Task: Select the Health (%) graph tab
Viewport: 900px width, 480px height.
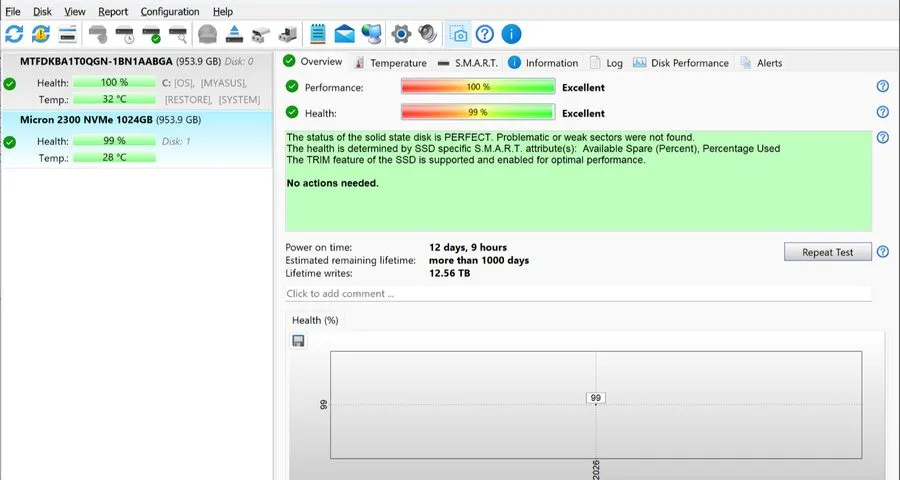Action: [315, 320]
